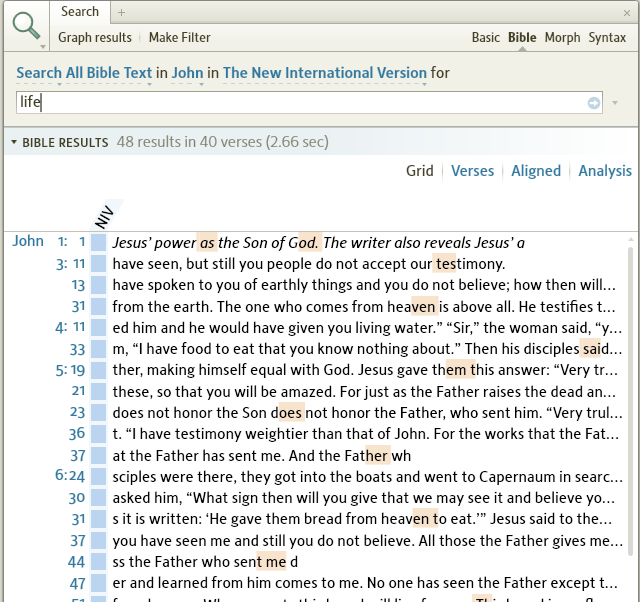The height and width of the screenshot is (602, 640).
Task: Click the blue cell for verse 5:19
Action: coord(98,370)
